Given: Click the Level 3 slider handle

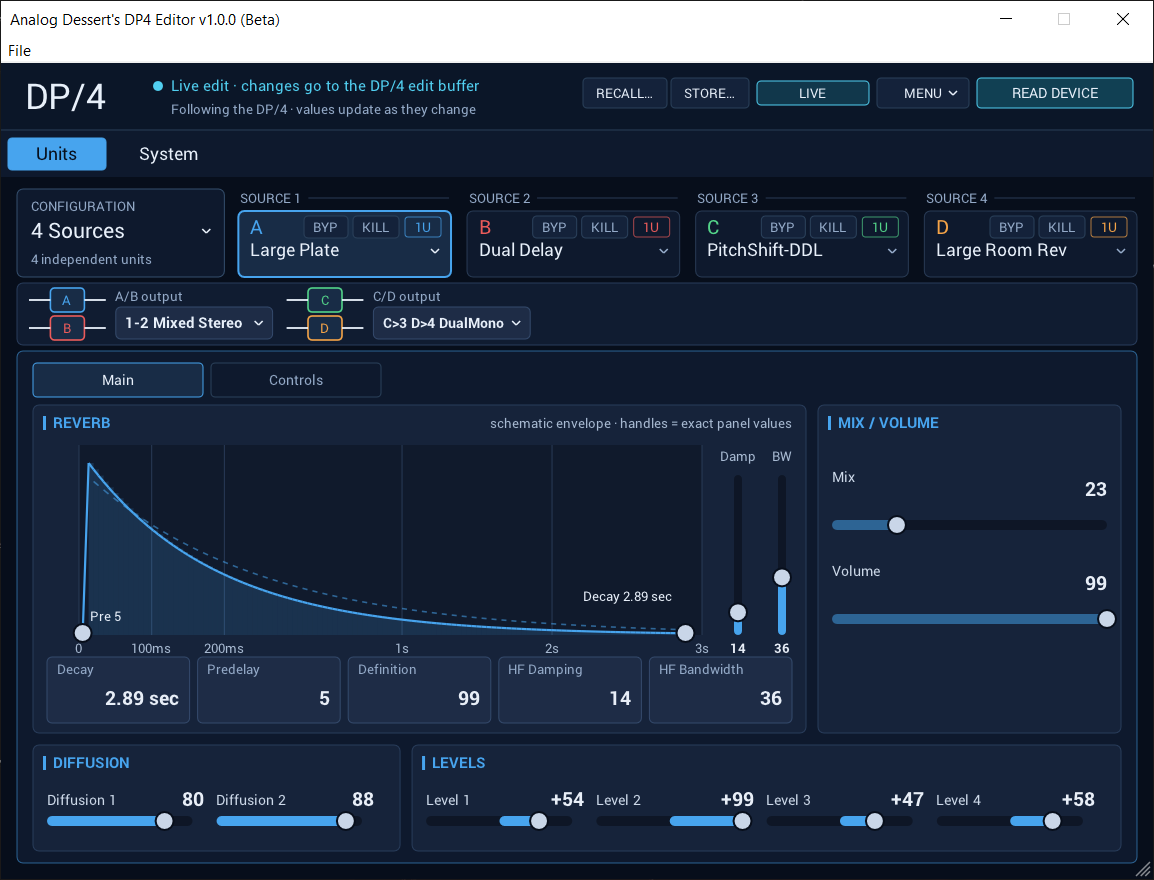Looking at the screenshot, I should click(874, 821).
